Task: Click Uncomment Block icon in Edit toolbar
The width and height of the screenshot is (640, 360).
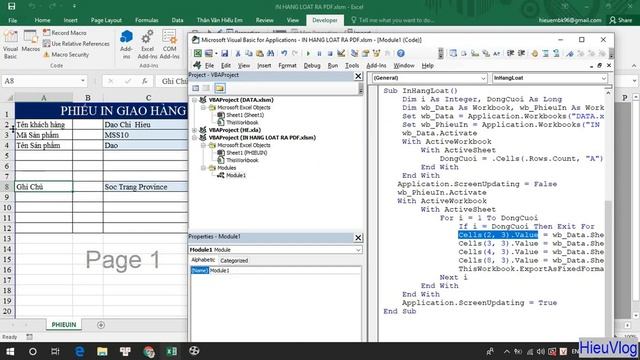Action: 556,53
